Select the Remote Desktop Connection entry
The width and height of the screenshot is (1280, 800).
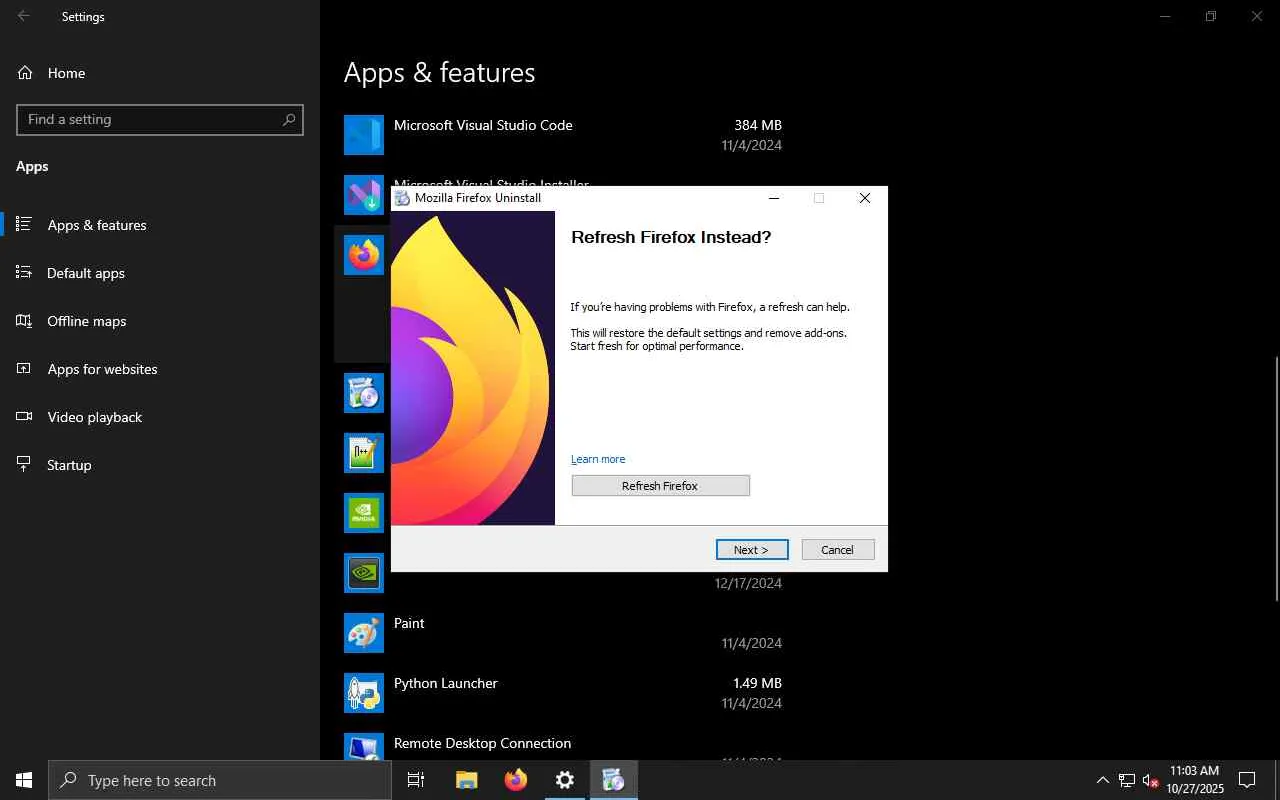[563, 744]
